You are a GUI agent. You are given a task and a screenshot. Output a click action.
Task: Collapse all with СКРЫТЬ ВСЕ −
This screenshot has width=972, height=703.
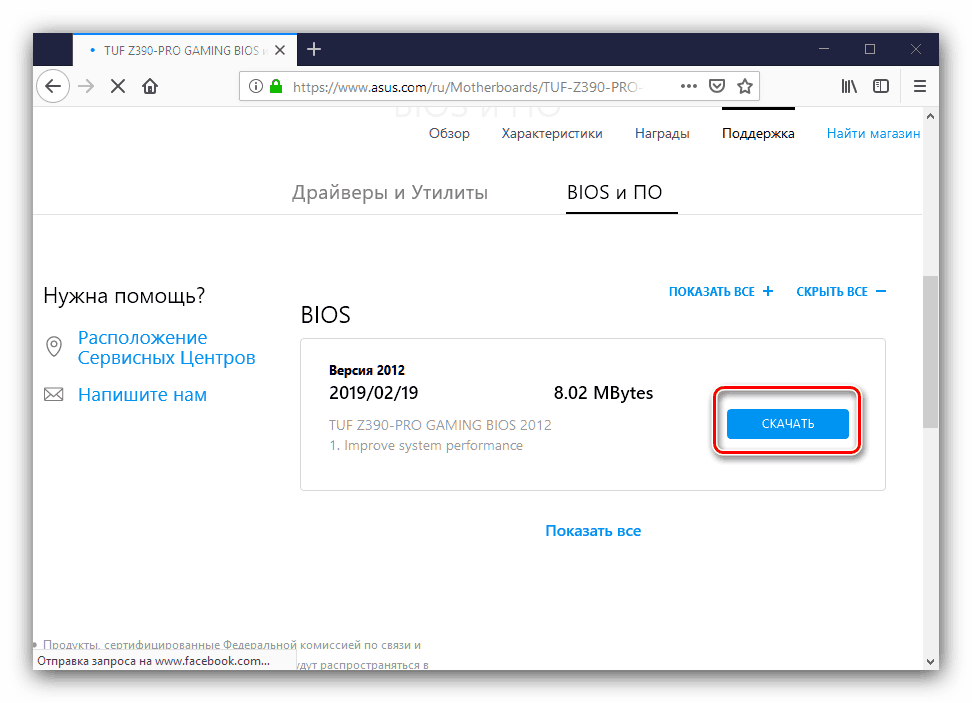pyautogui.click(x=841, y=291)
